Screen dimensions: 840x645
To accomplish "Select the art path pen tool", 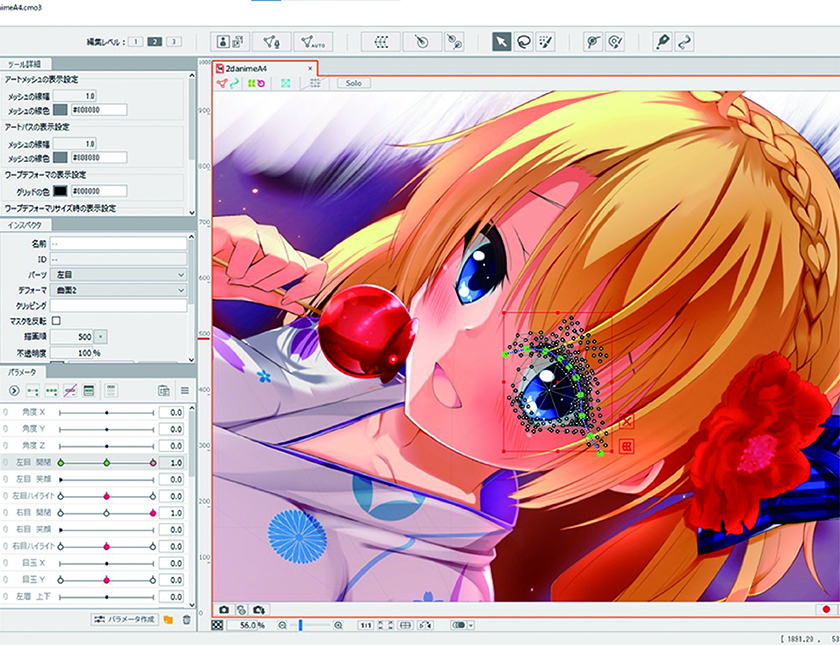I will pos(663,42).
